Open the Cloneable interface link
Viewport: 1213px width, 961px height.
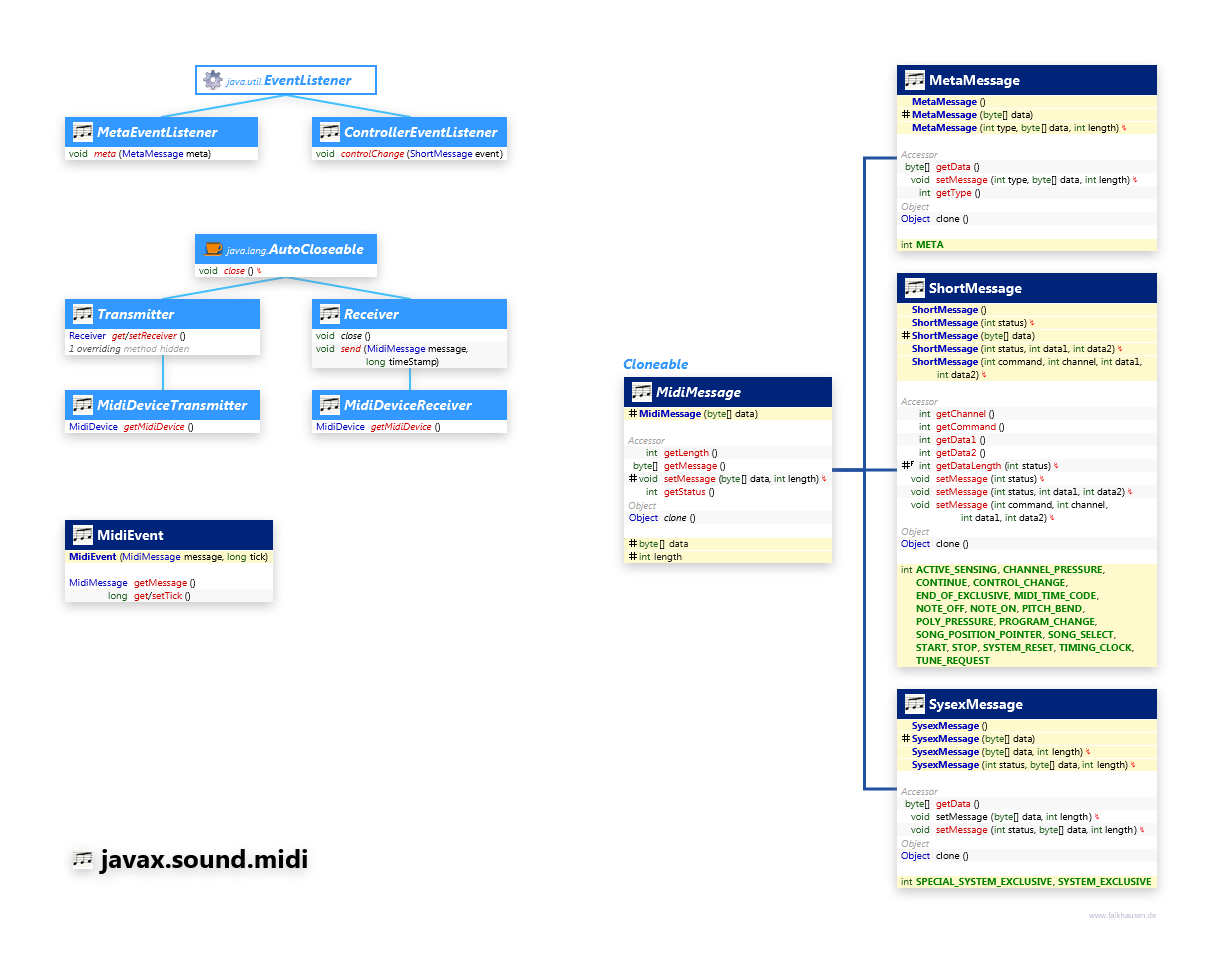click(x=656, y=364)
